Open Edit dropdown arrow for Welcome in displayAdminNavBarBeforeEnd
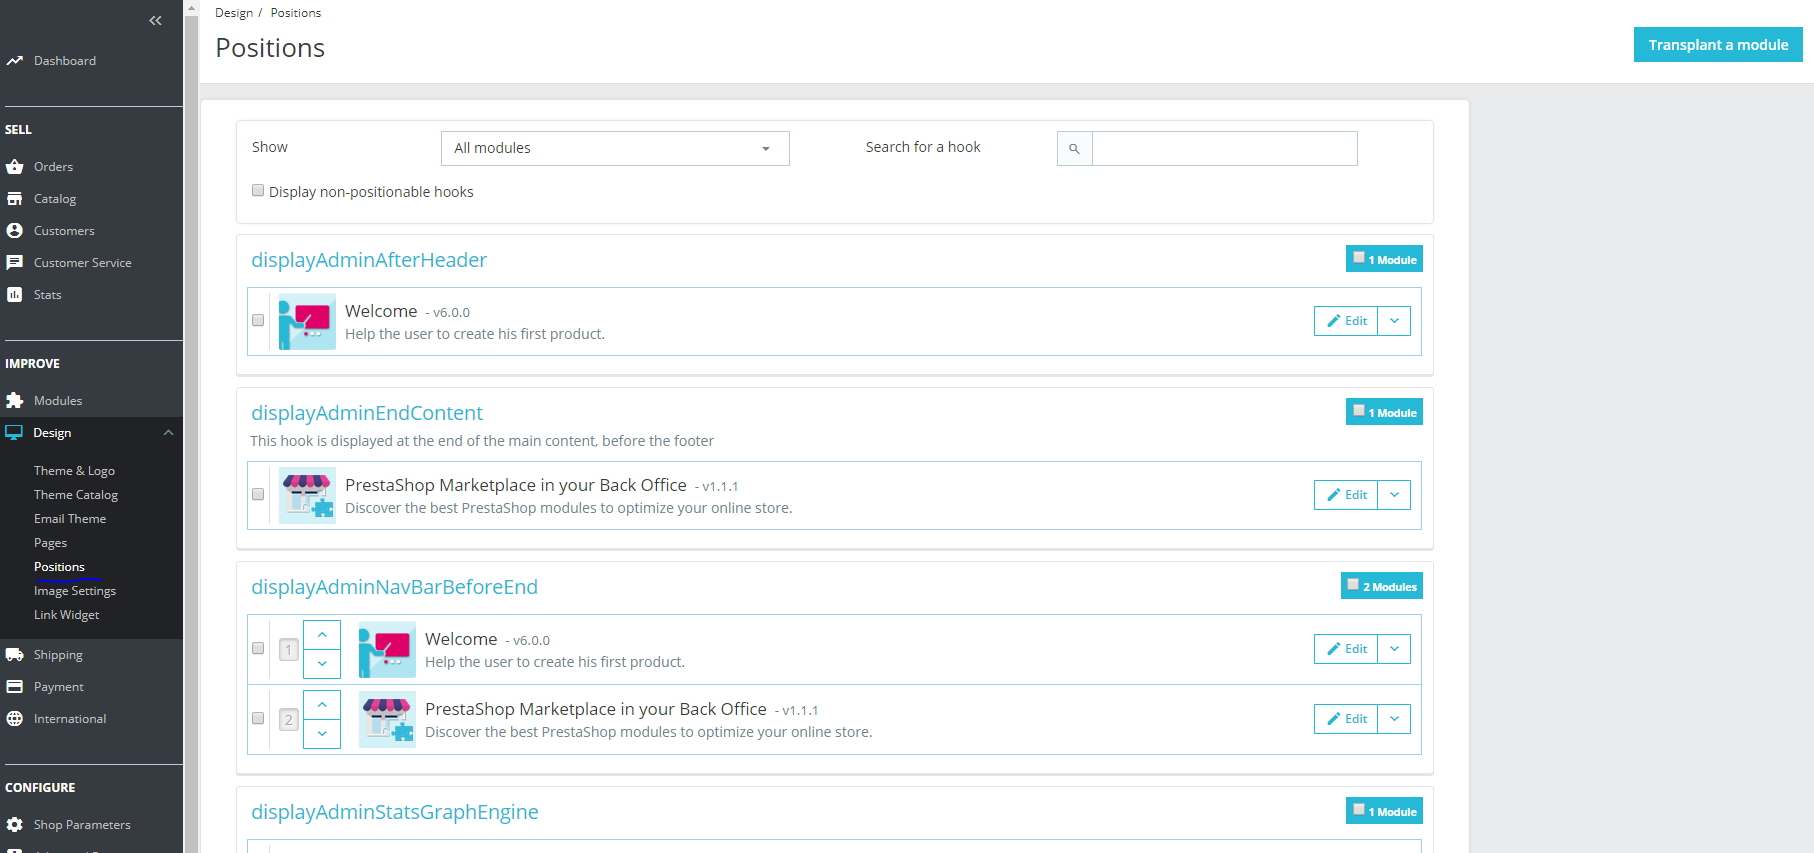 [x=1394, y=649]
